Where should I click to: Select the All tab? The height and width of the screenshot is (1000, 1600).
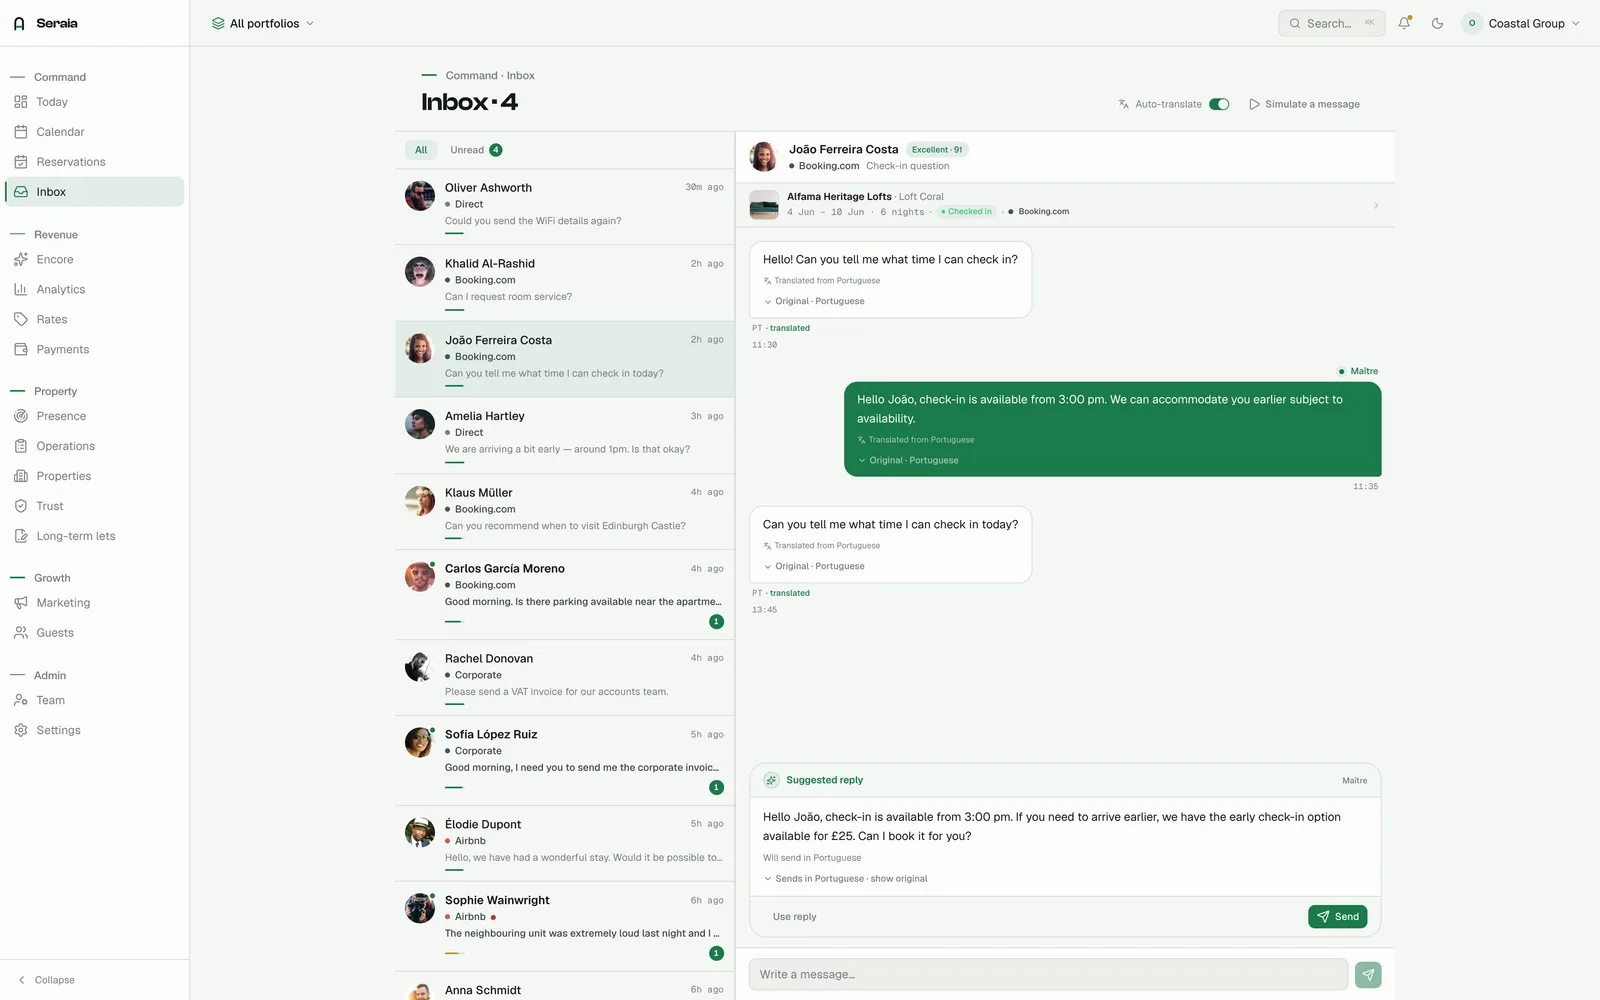coord(421,150)
